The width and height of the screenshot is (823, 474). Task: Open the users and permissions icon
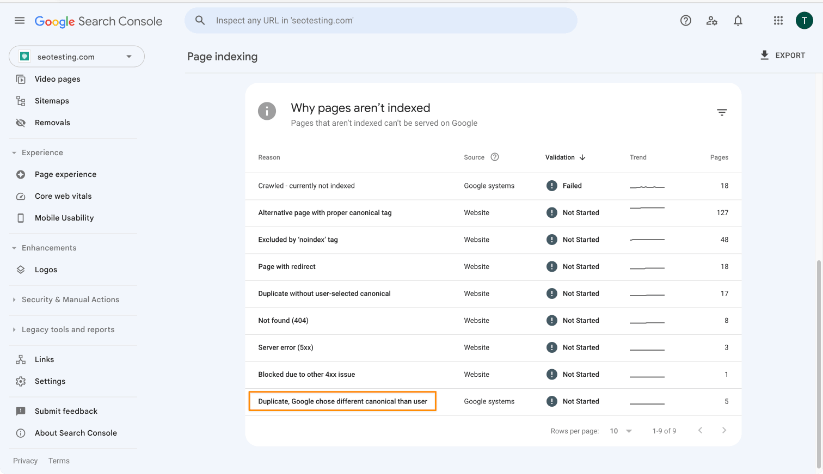coord(712,20)
